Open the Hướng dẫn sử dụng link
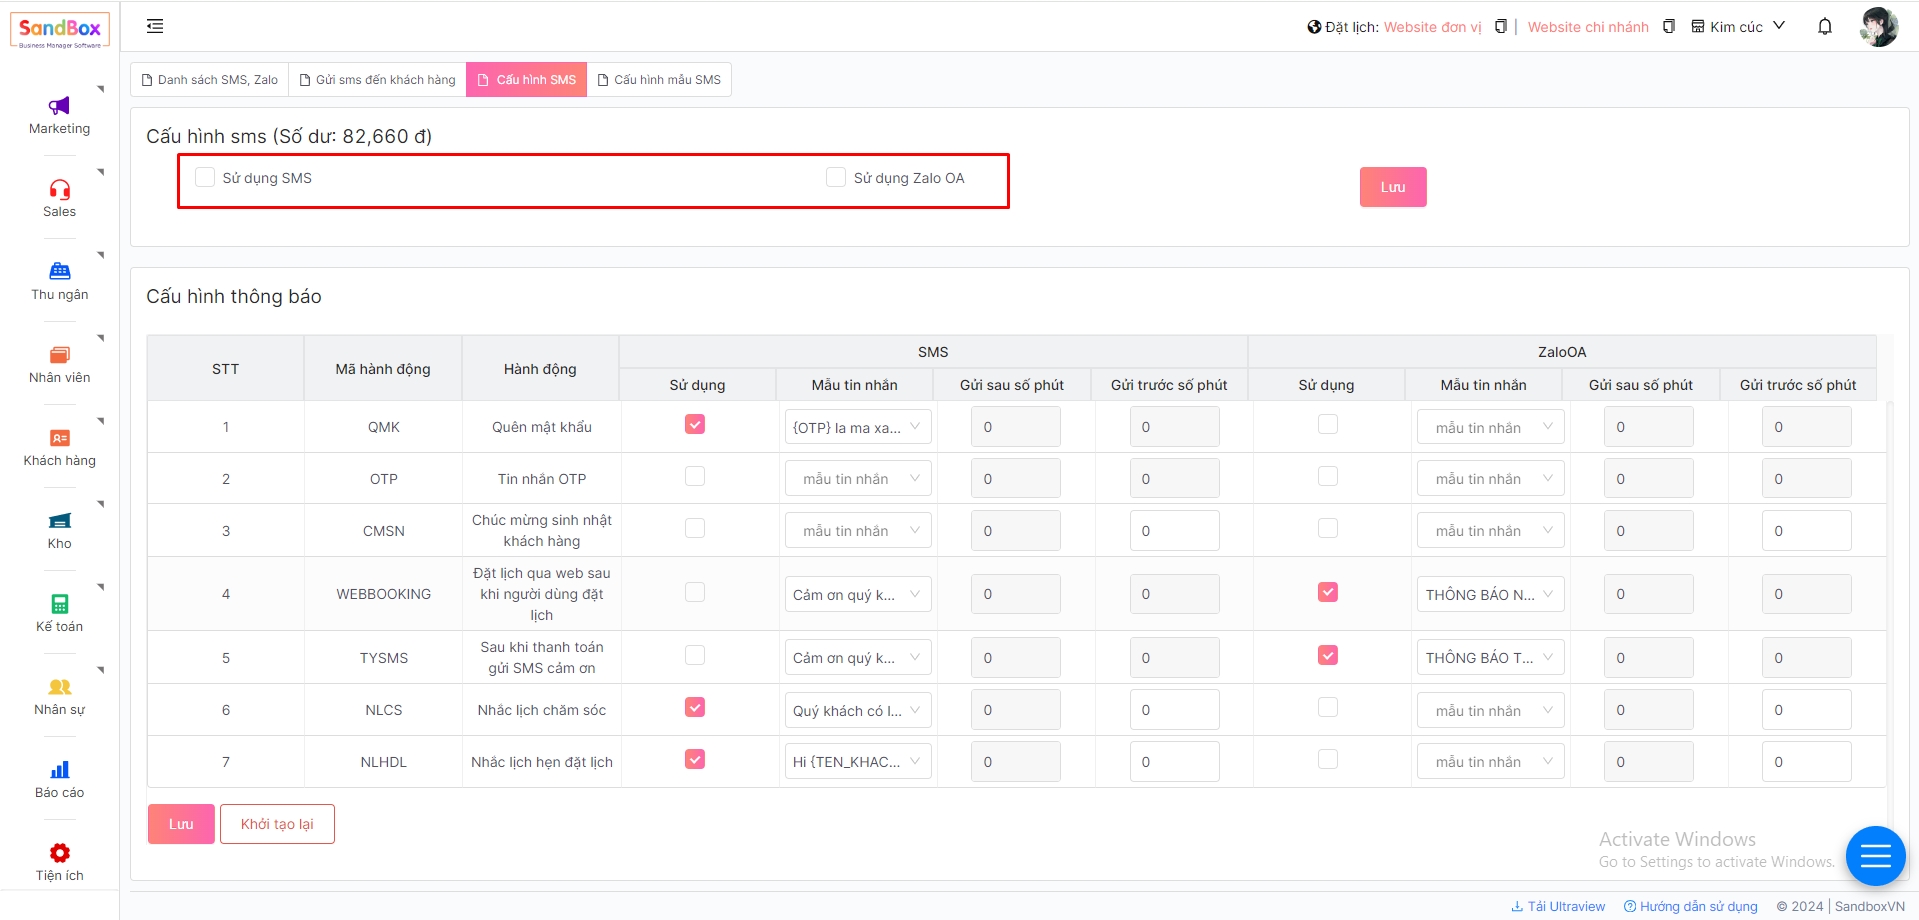This screenshot has height=920, width=1919. [1690, 906]
